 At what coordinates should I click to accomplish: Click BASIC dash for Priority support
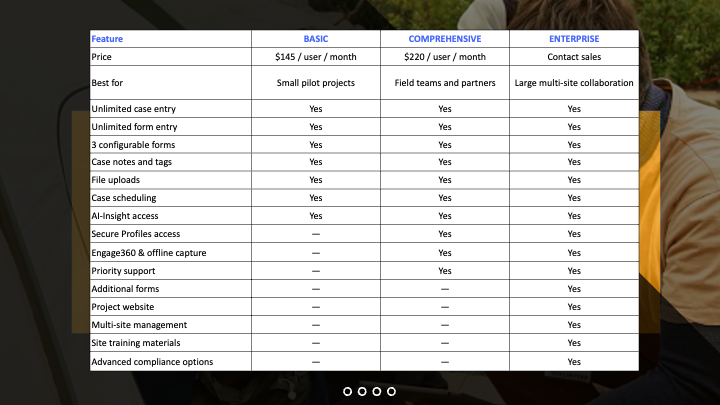(x=316, y=271)
